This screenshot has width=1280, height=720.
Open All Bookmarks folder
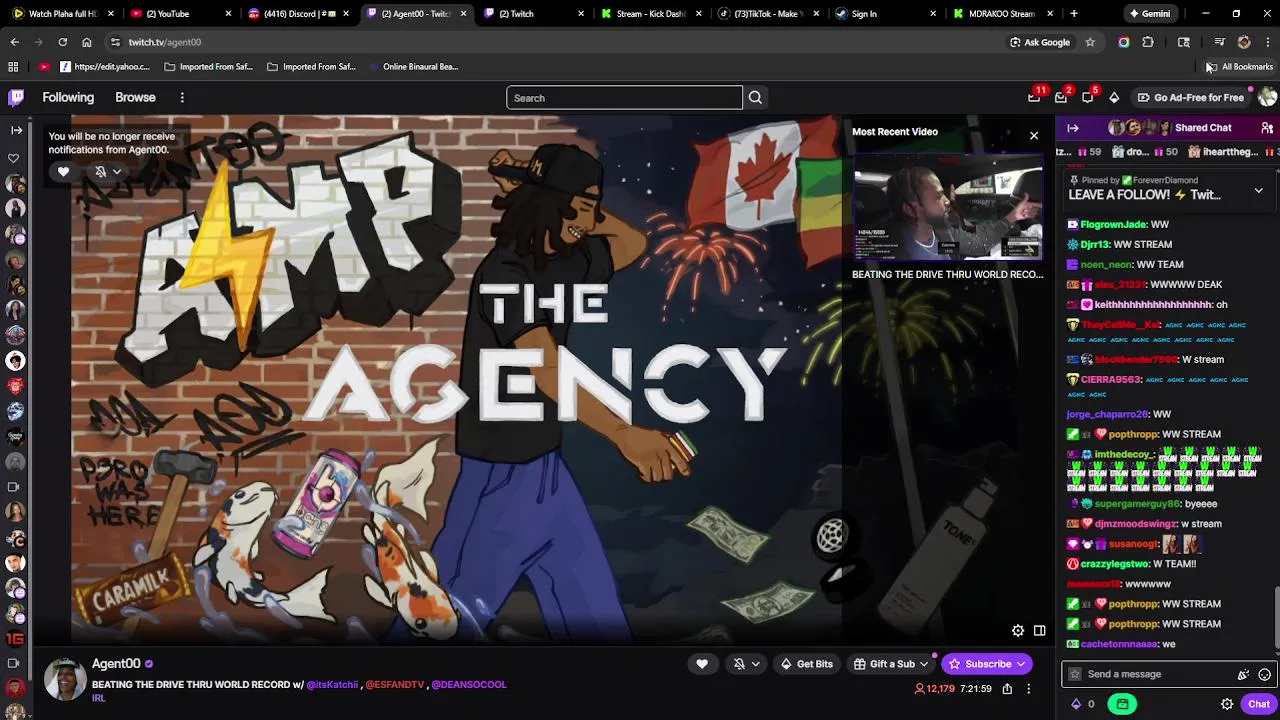[x=1240, y=67]
